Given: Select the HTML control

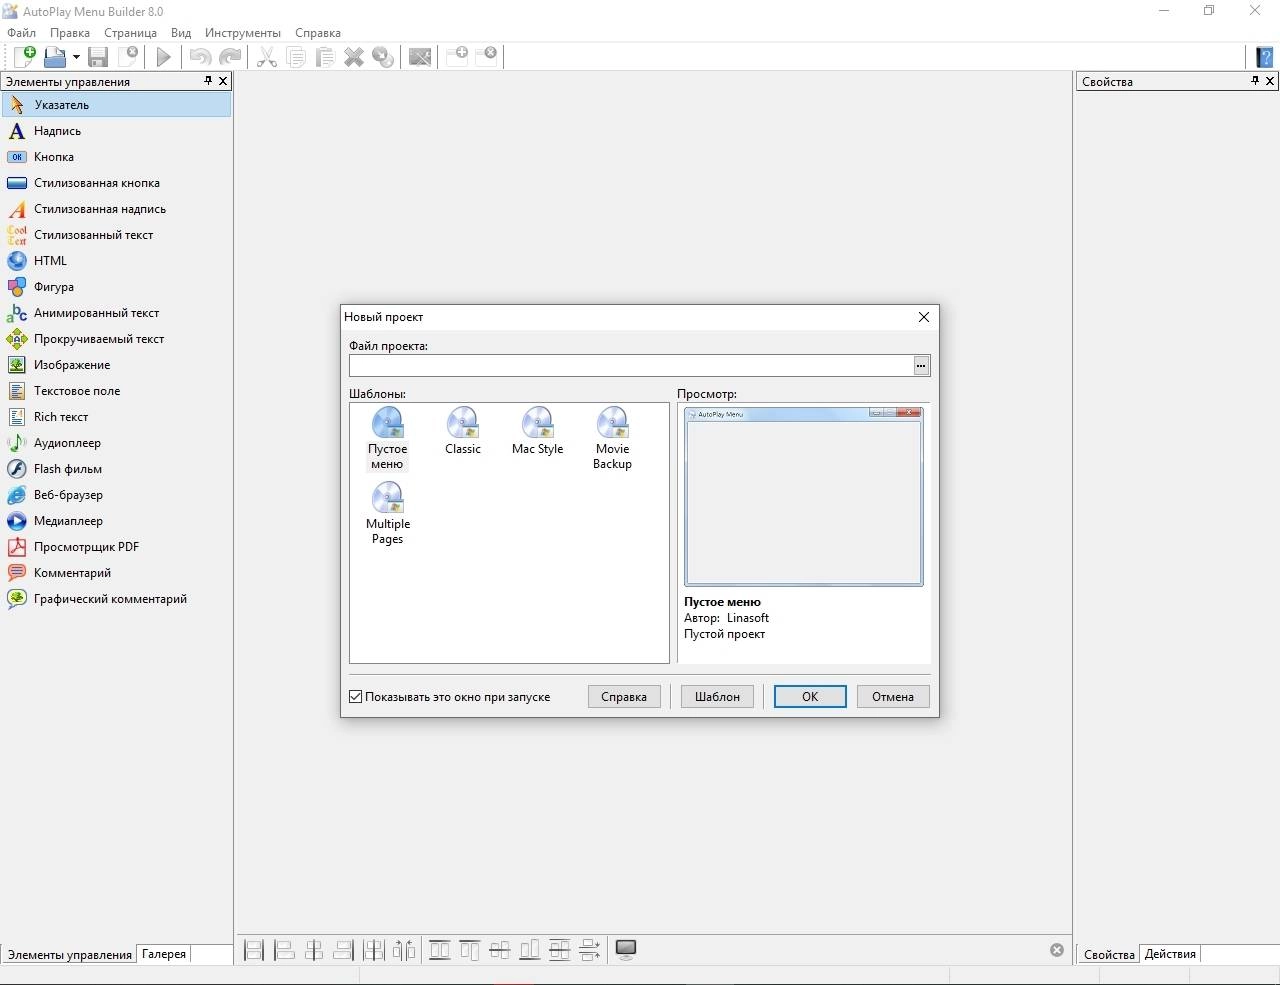Looking at the screenshot, I should (x=116, y=261).
